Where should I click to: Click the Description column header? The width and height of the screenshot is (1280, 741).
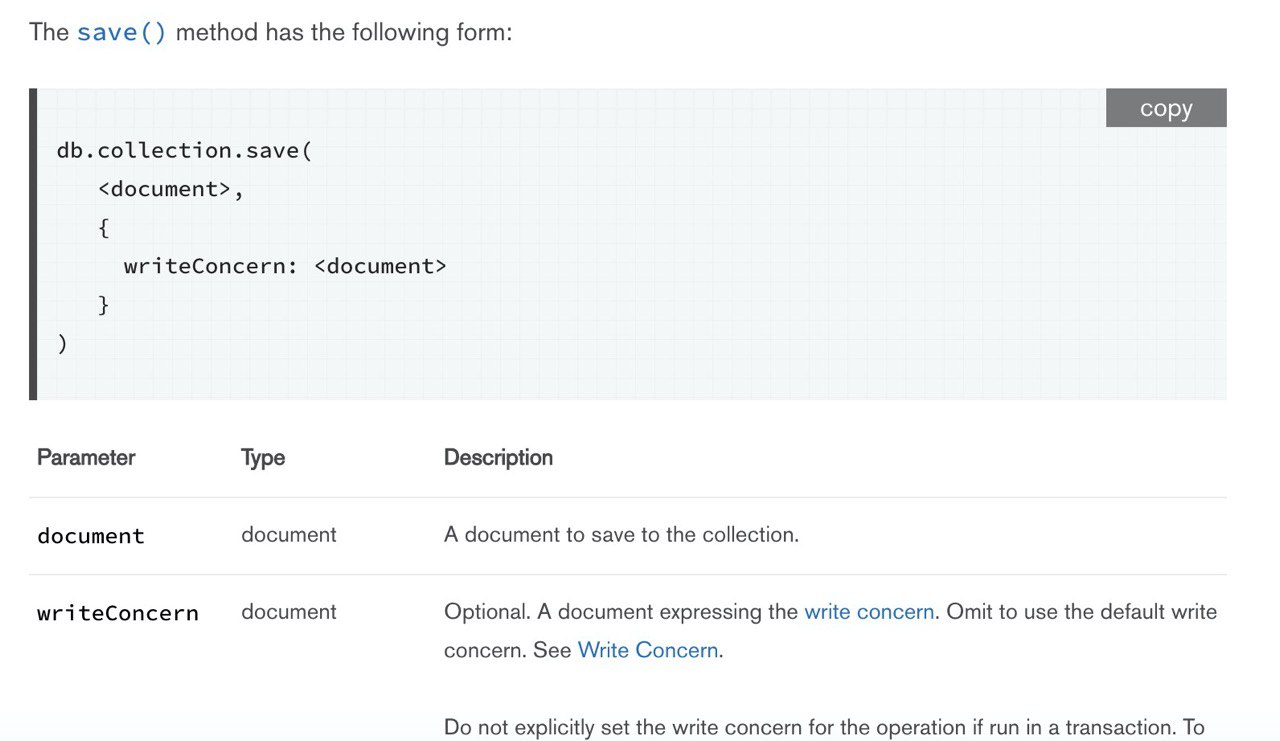(498, 458)
